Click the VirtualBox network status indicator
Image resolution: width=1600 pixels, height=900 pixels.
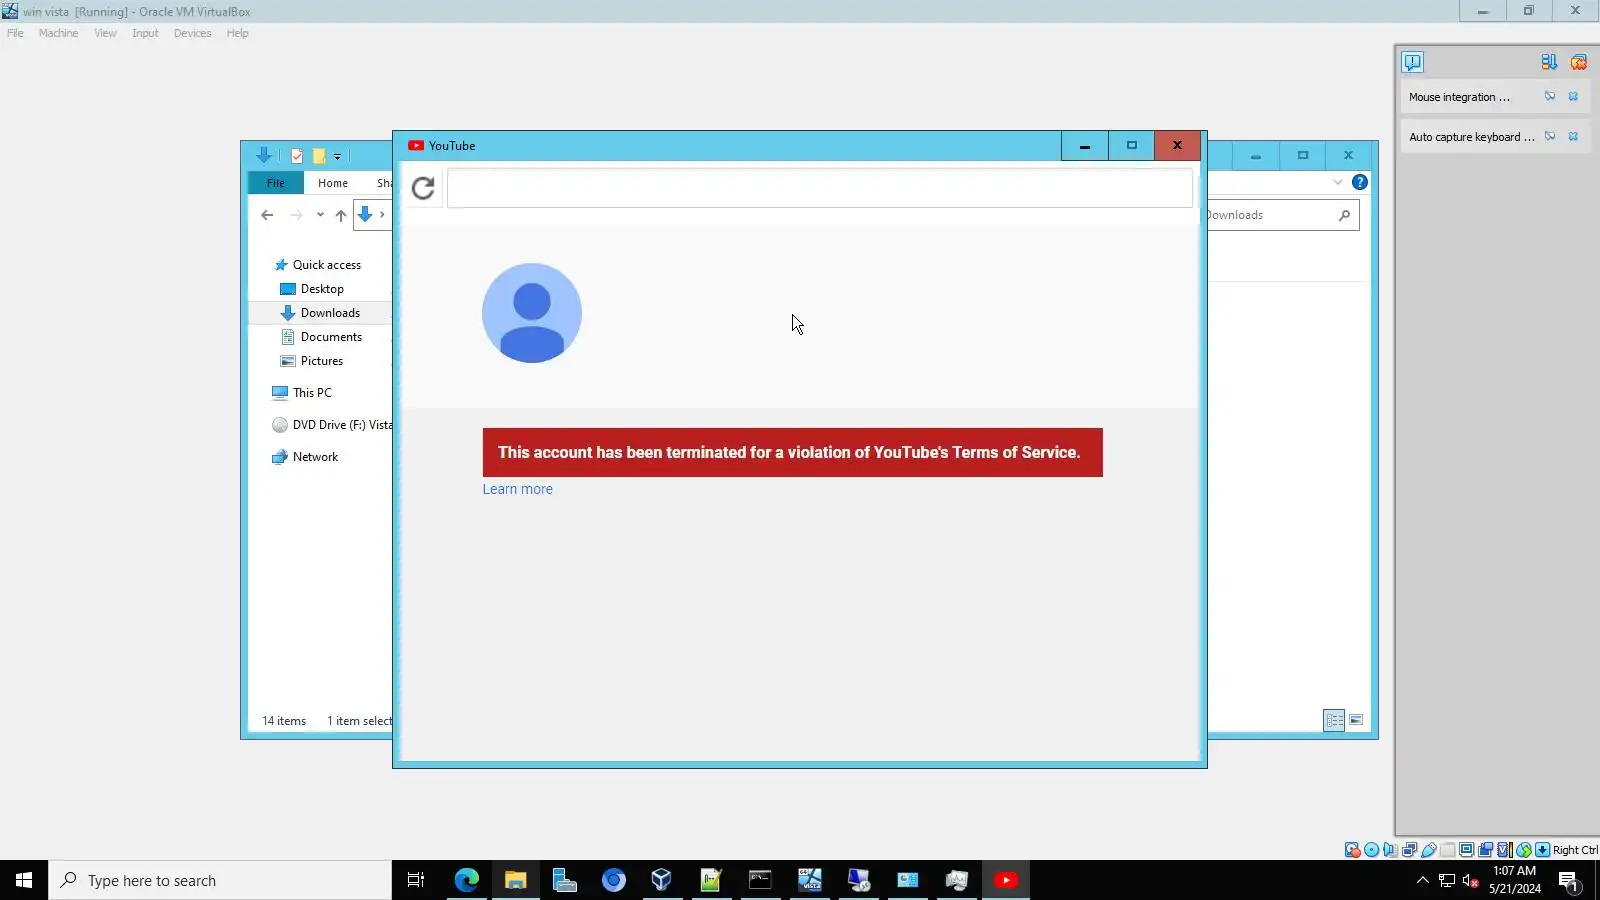[x=1410, y=850]
